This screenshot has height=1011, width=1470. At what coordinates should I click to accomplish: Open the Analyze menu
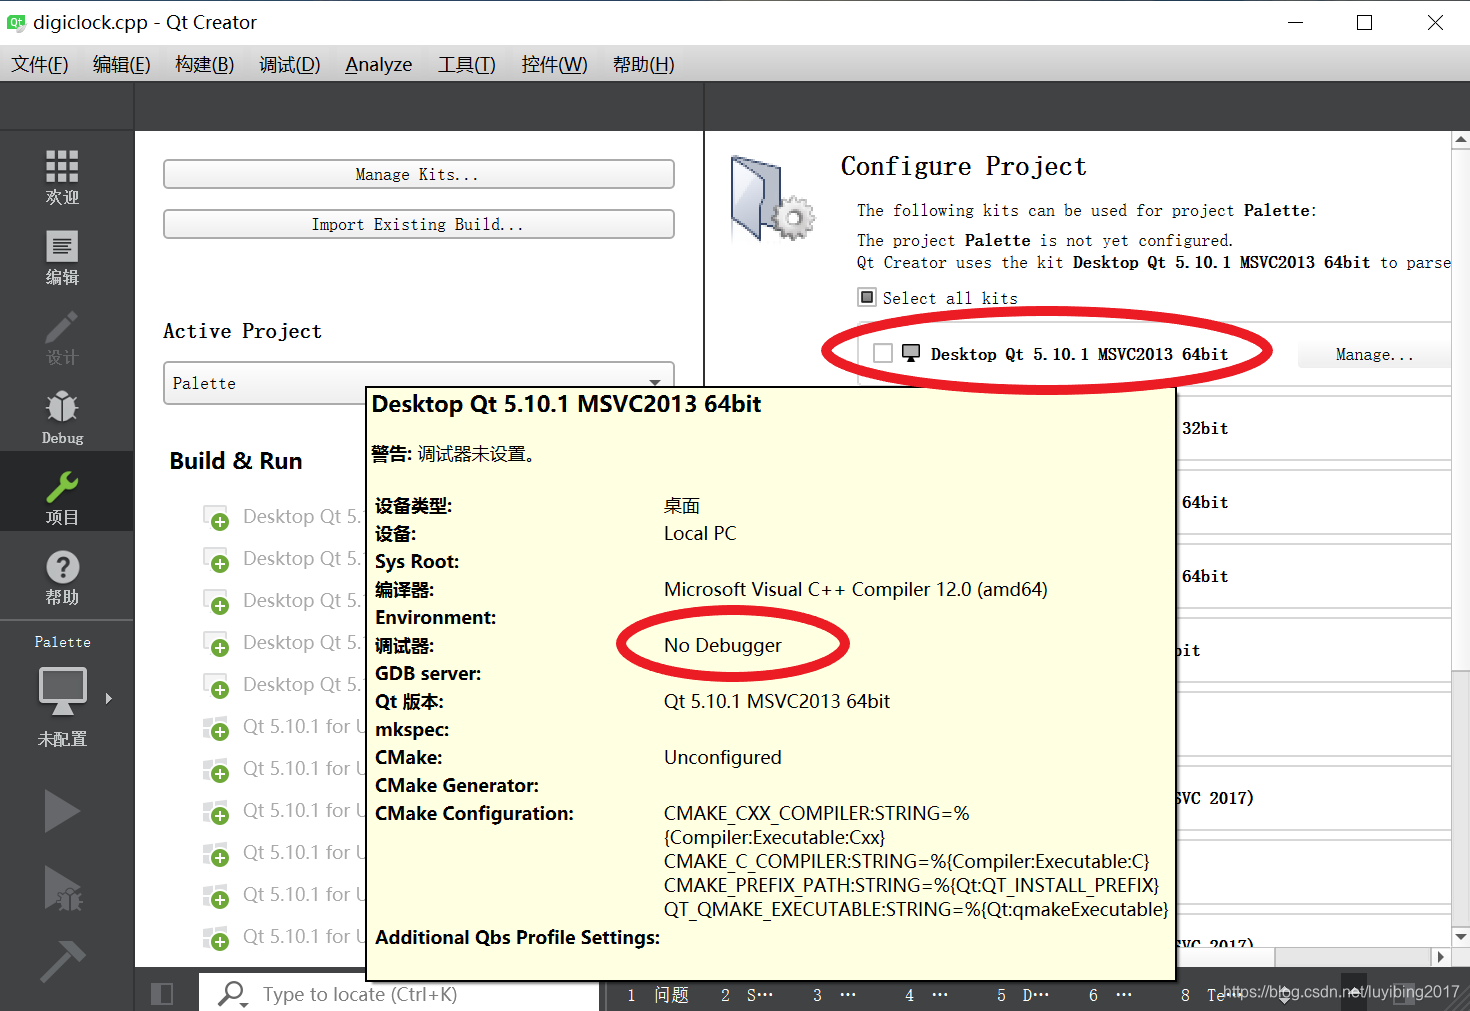pyautogui.click(x=378, y=64)
